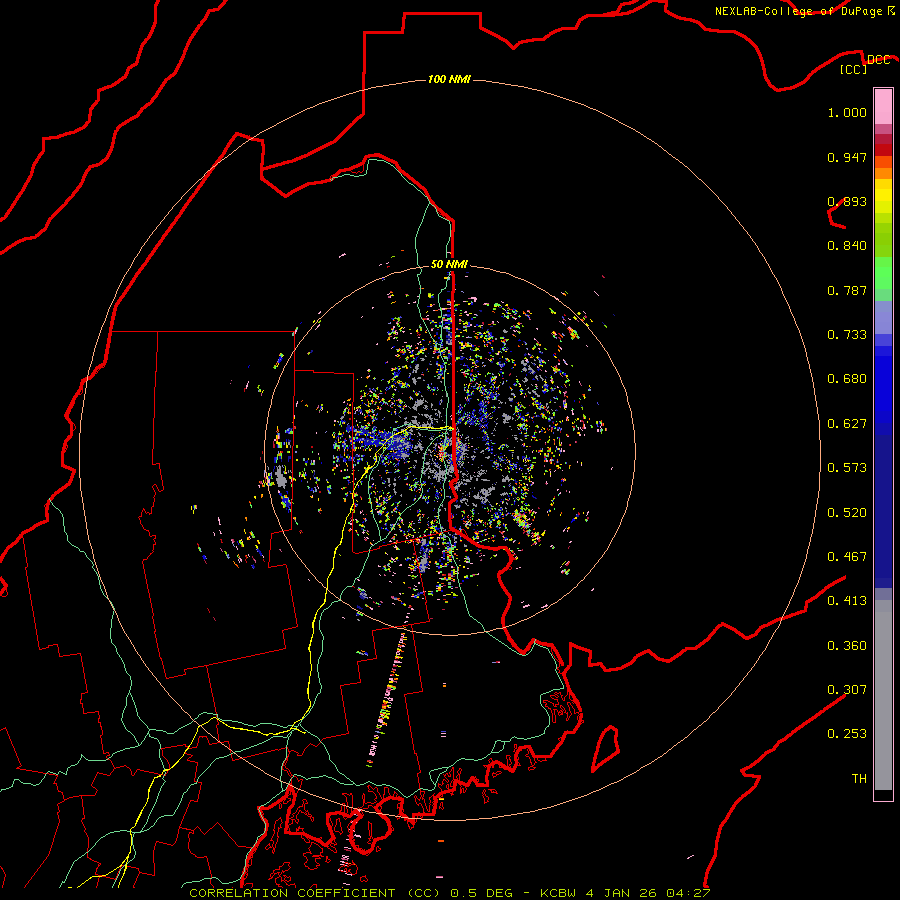Pick the pink top segment of the color bar

(883, 107)
